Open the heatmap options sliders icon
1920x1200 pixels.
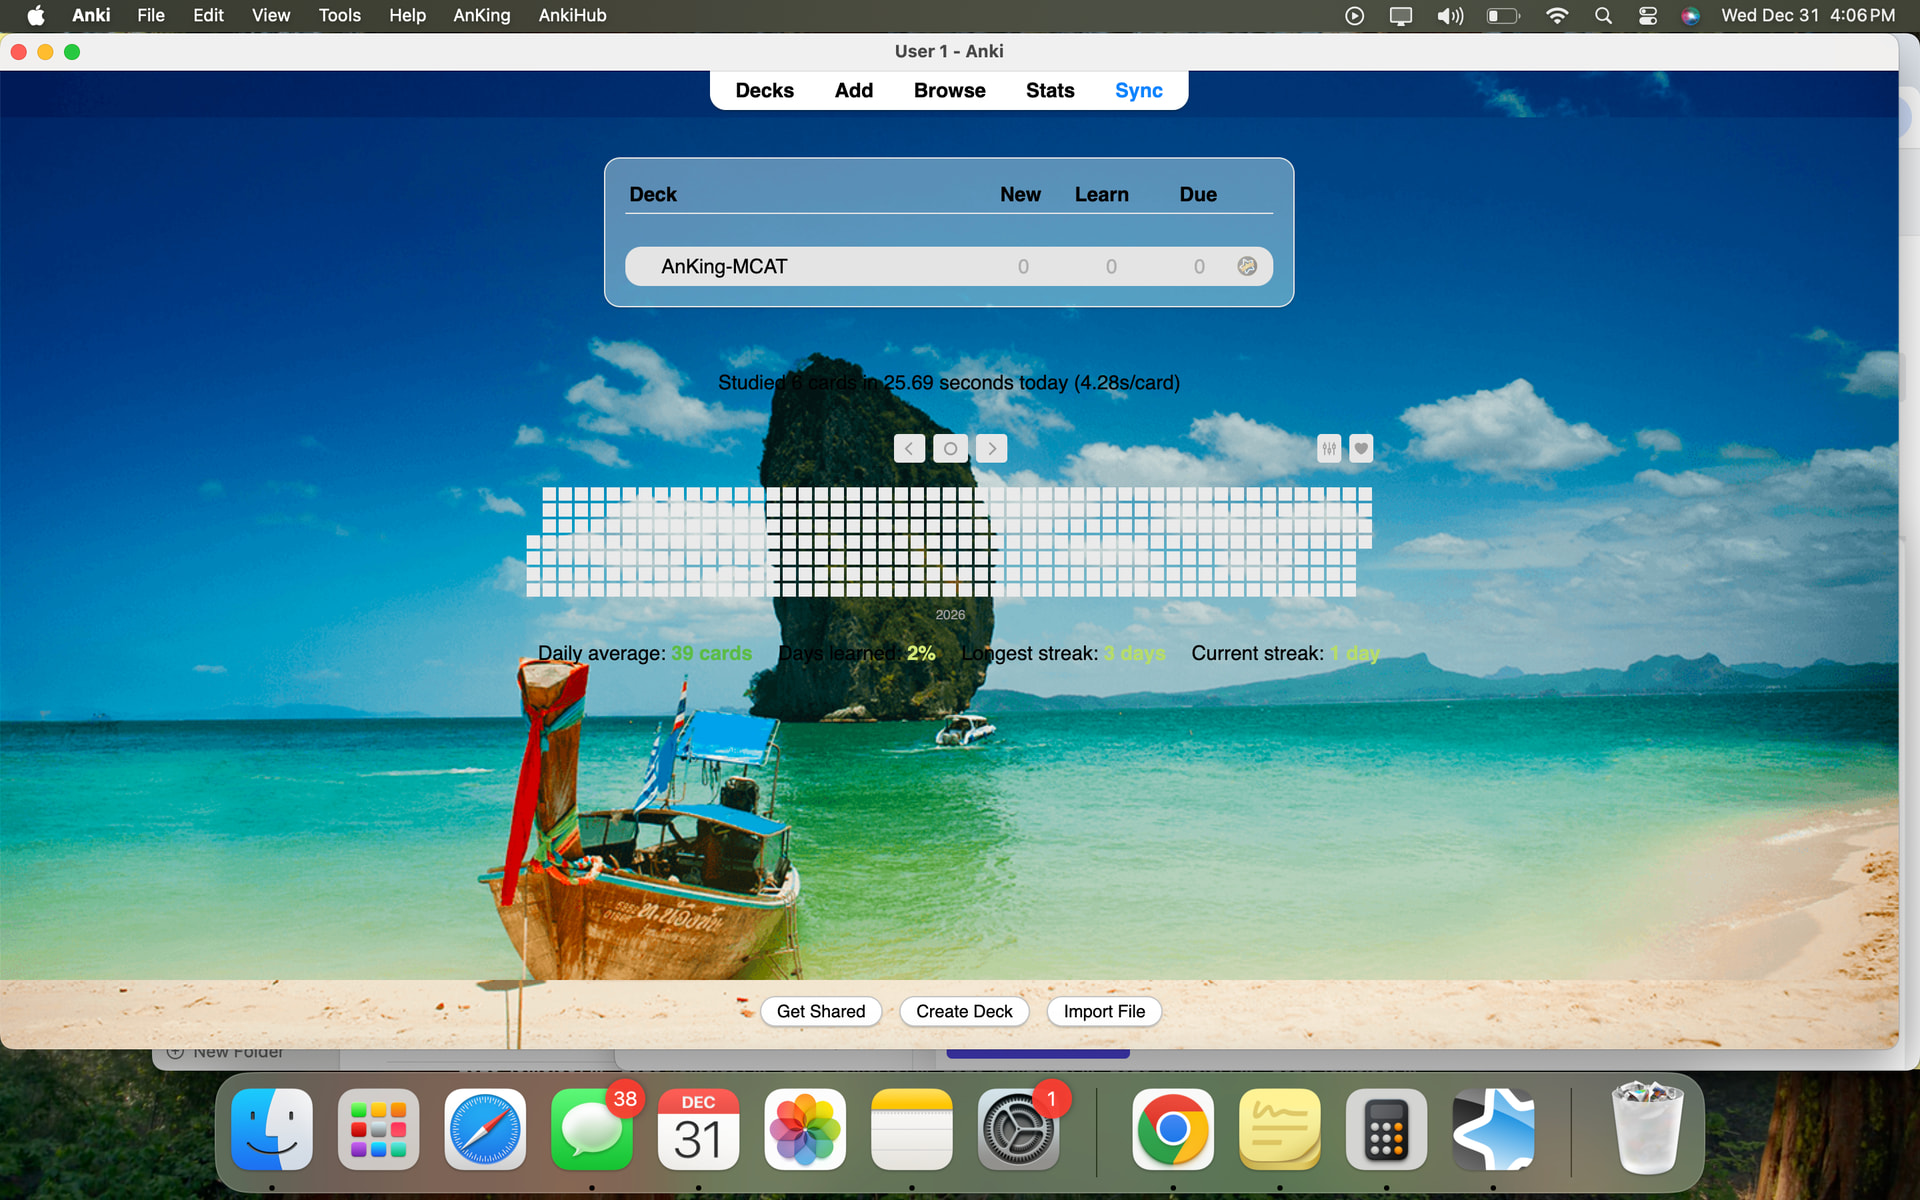(x=1329, y=449)
